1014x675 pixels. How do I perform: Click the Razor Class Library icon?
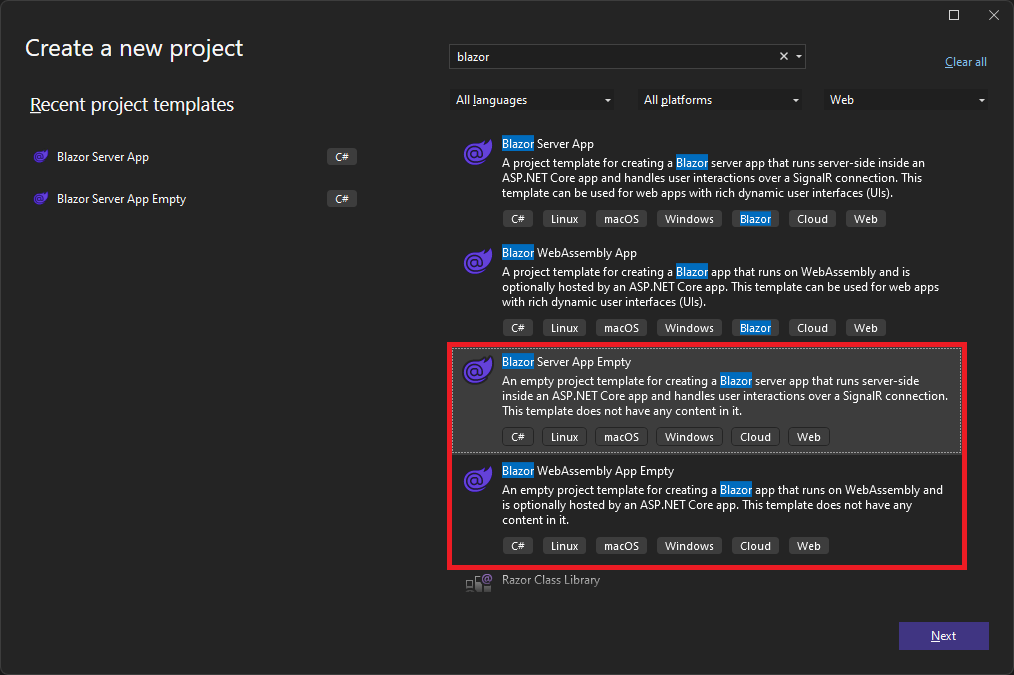(x=479, y=583)
